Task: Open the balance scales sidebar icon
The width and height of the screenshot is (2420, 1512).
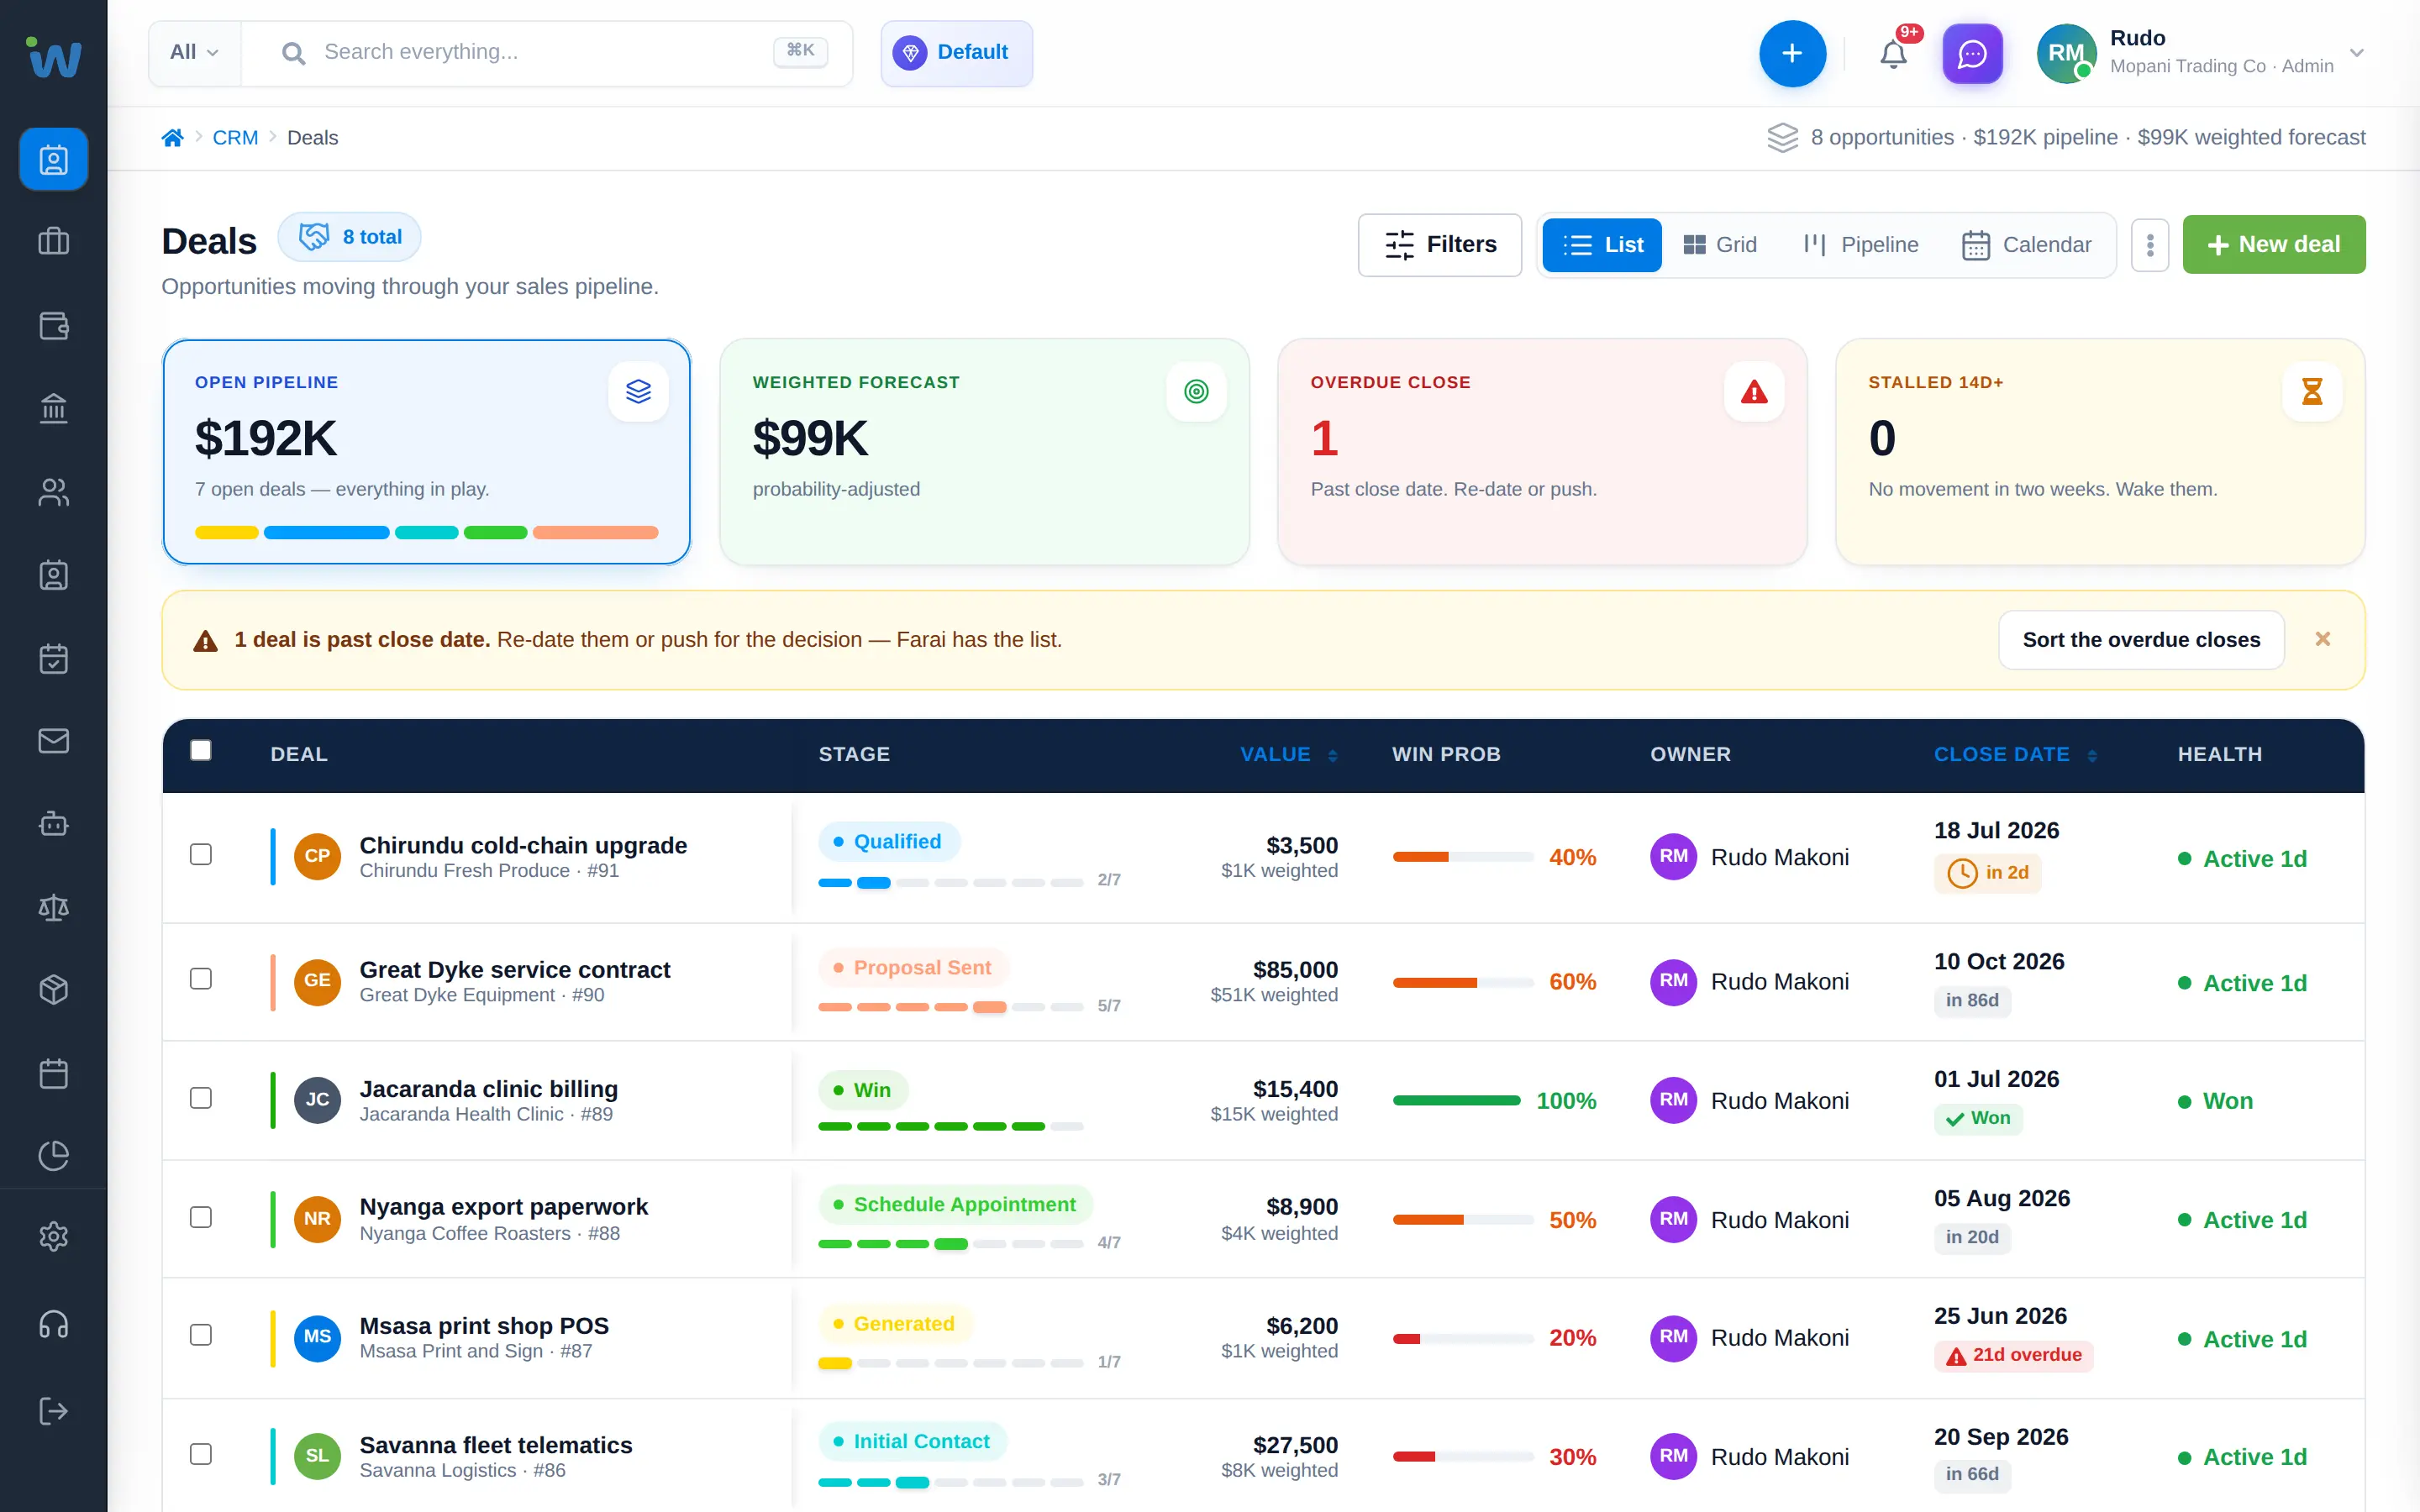Action: pyautogui.click(x=53, y=907)
